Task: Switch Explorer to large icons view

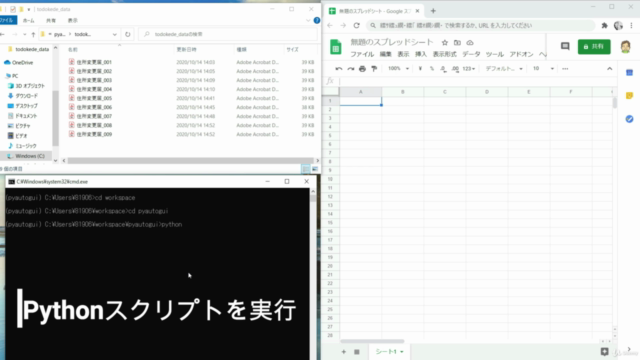Action: [315, 169]
